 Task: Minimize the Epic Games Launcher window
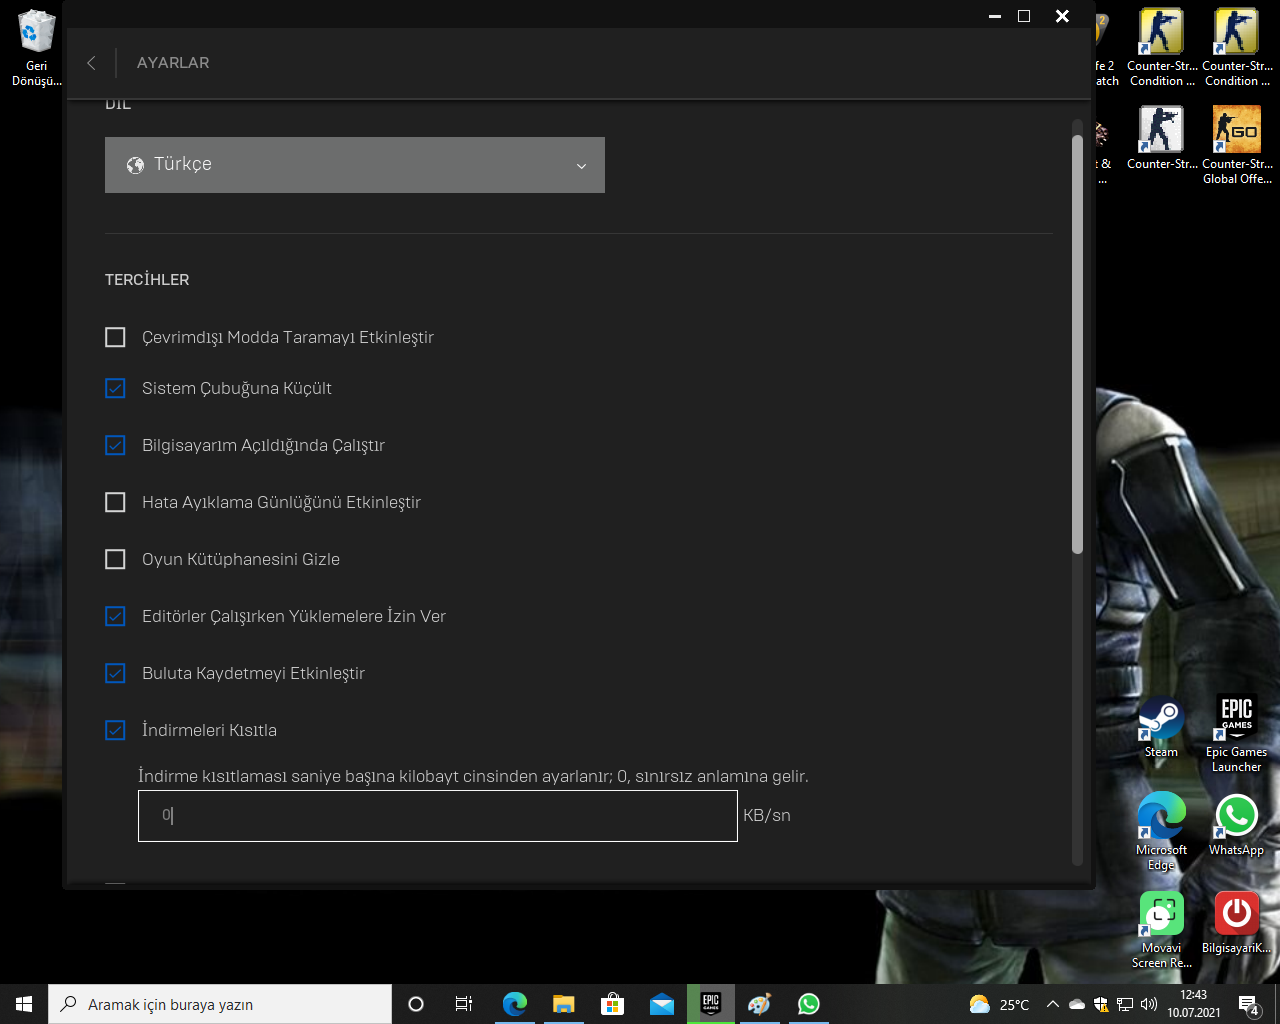point(995,16)
